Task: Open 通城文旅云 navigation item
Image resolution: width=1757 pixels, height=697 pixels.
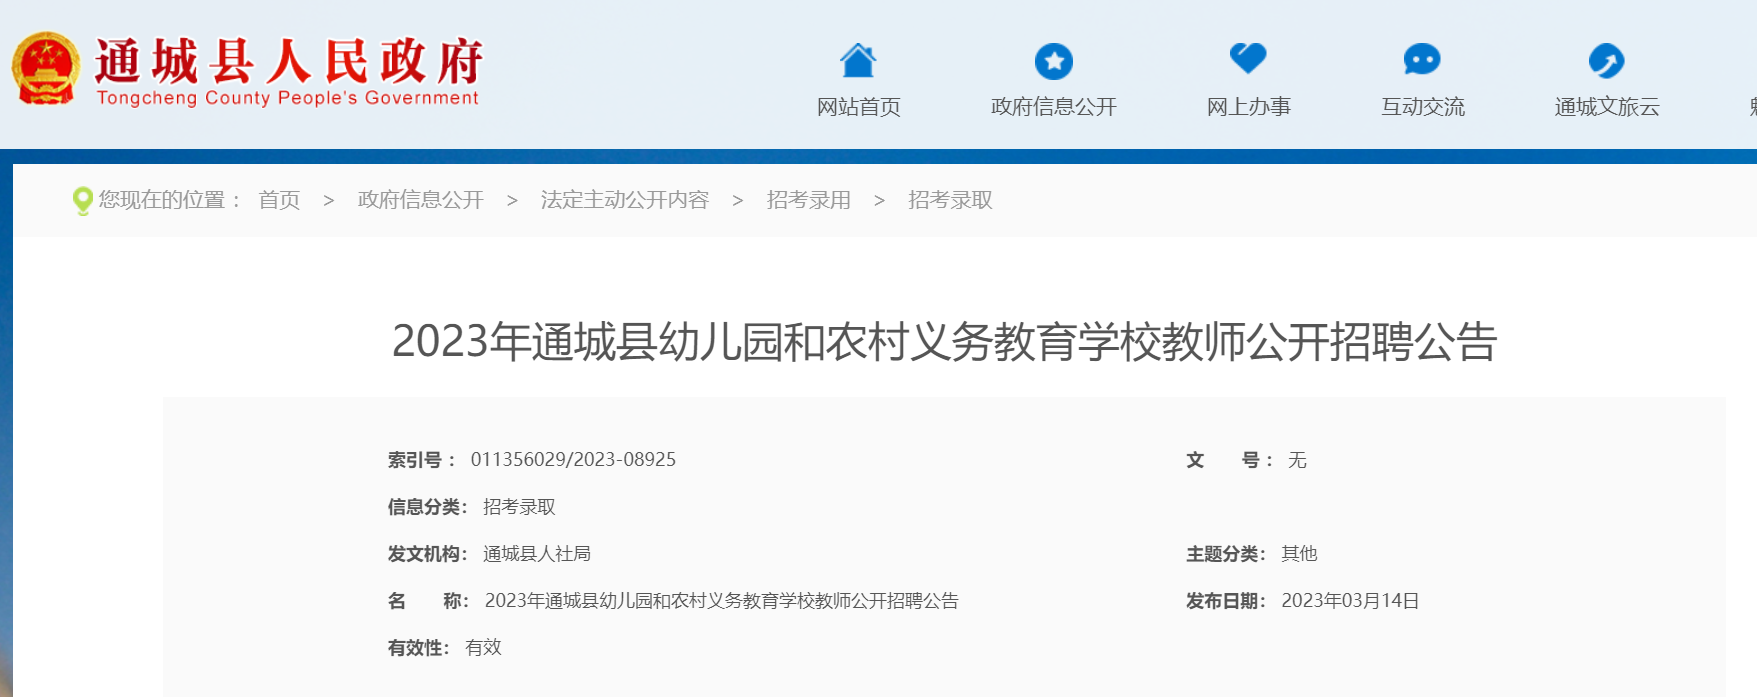Action: coord(1606,107)
